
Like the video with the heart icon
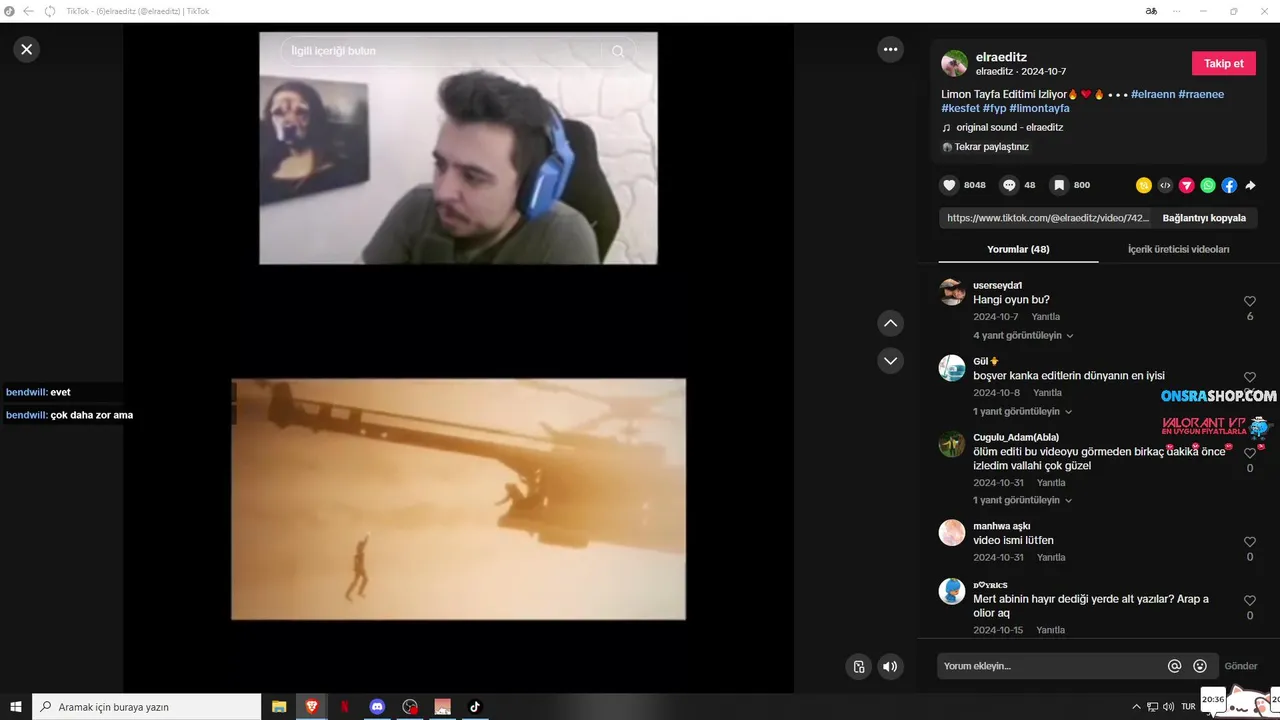[x=949, y=185]
